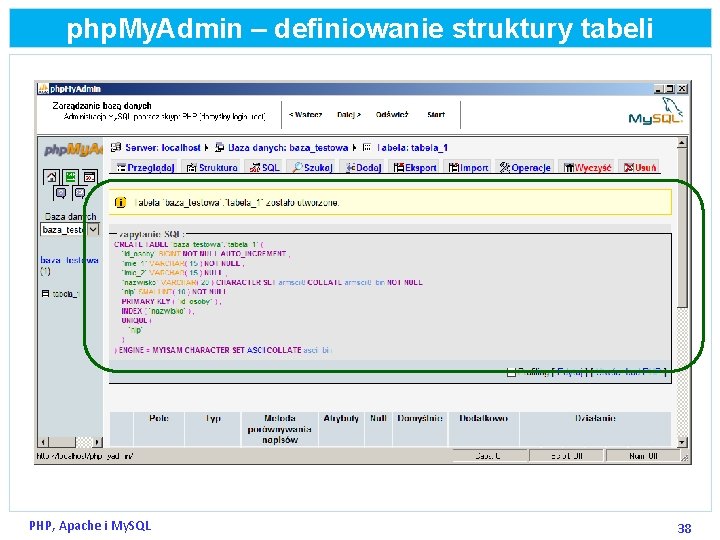
Task: Click the 'Dalej >' navigation button
Action: click(349, 114)
